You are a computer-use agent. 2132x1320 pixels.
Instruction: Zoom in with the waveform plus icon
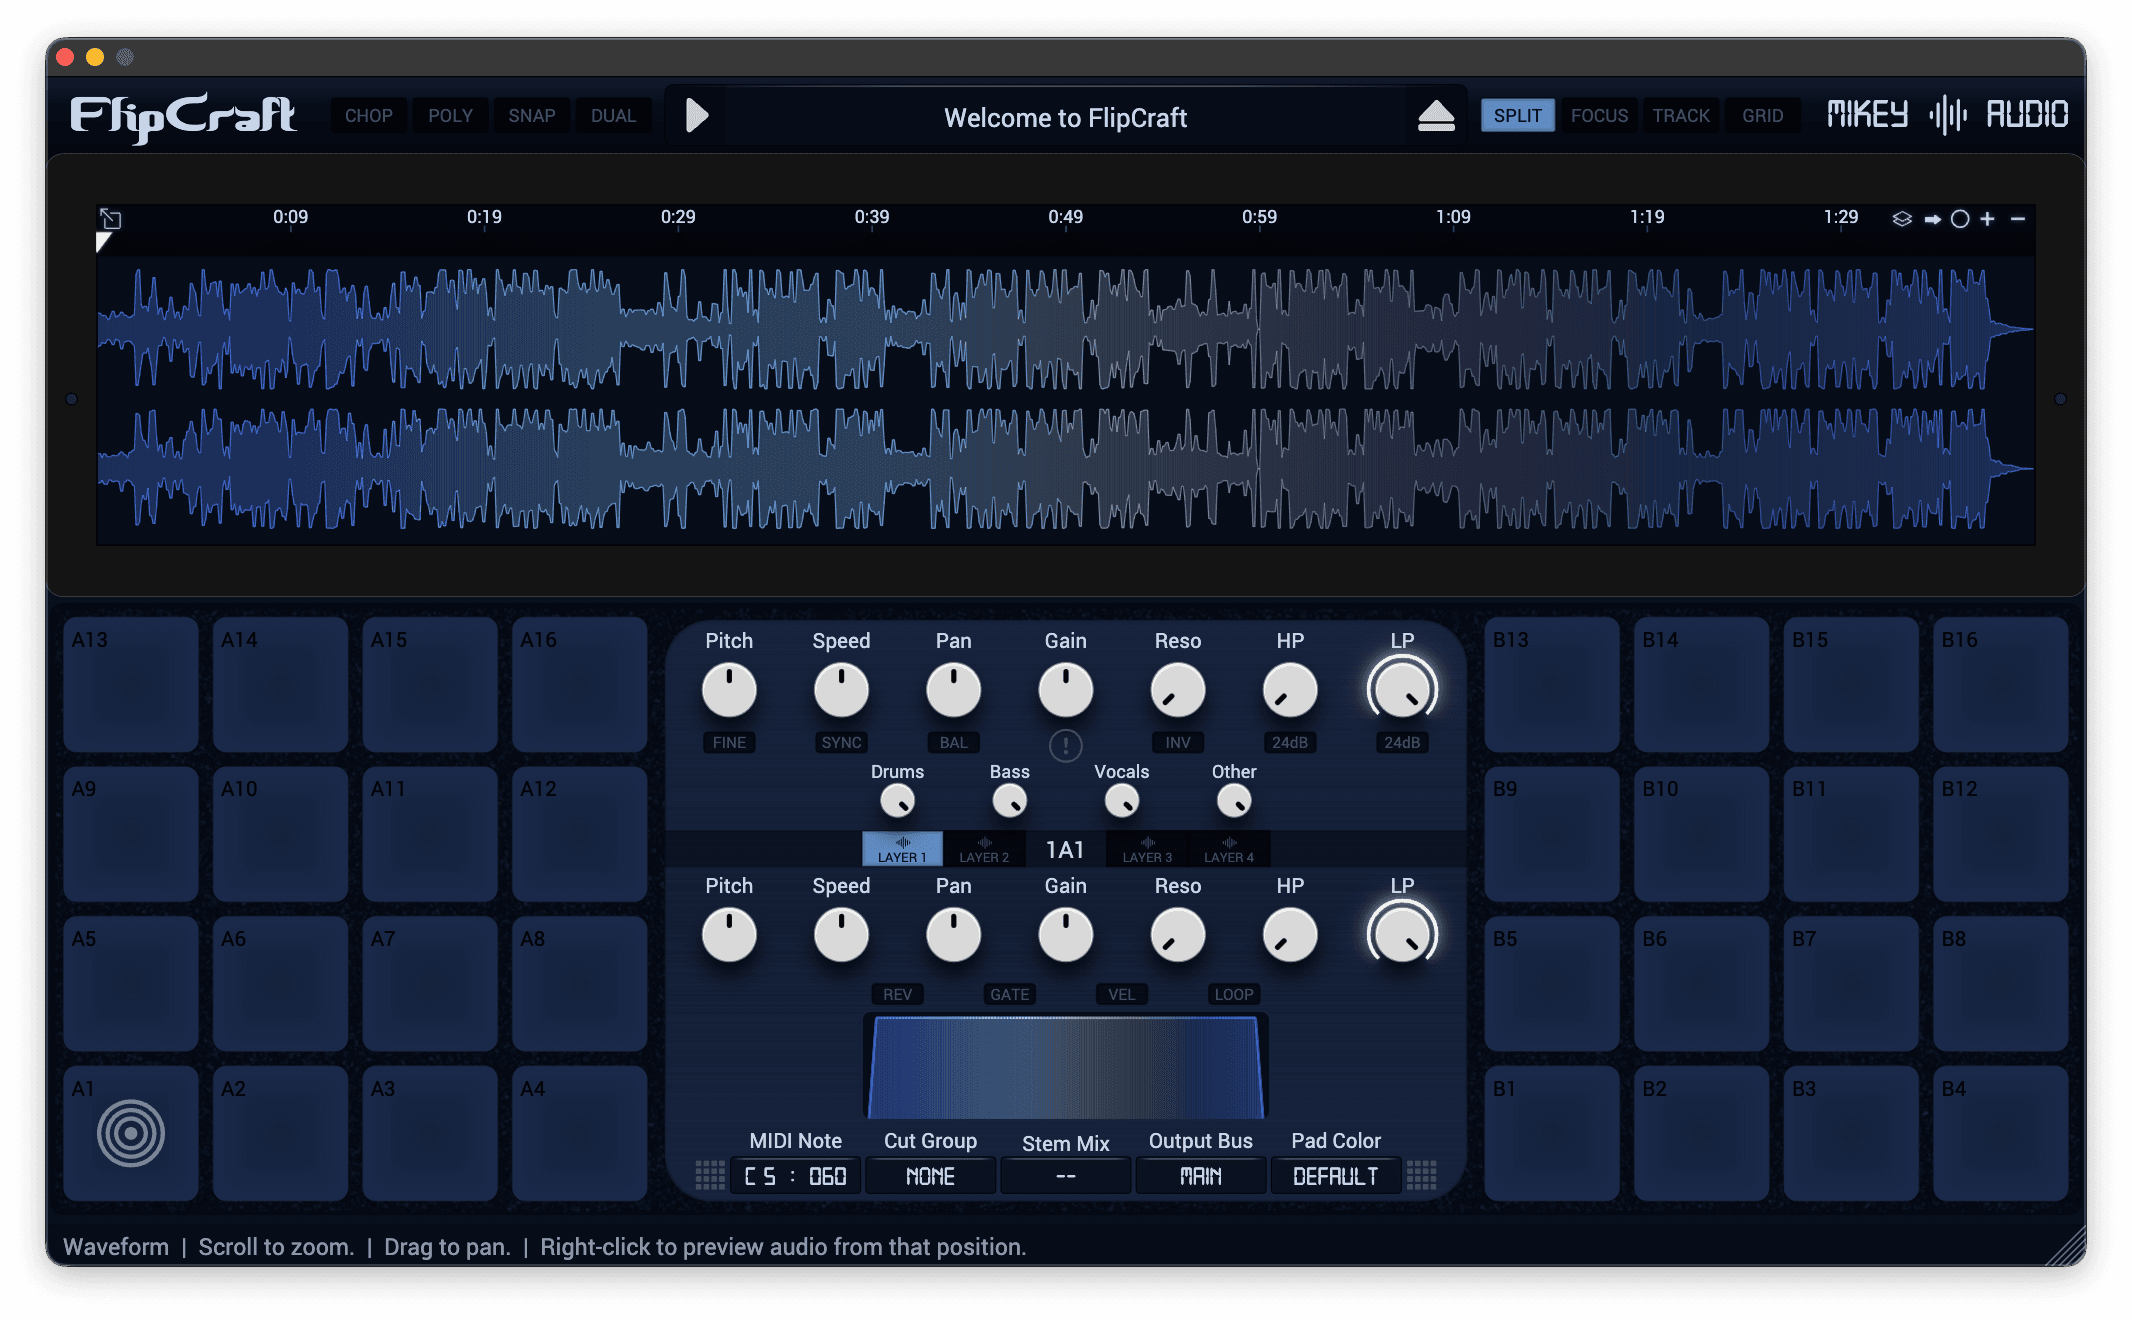point(1988,219)
